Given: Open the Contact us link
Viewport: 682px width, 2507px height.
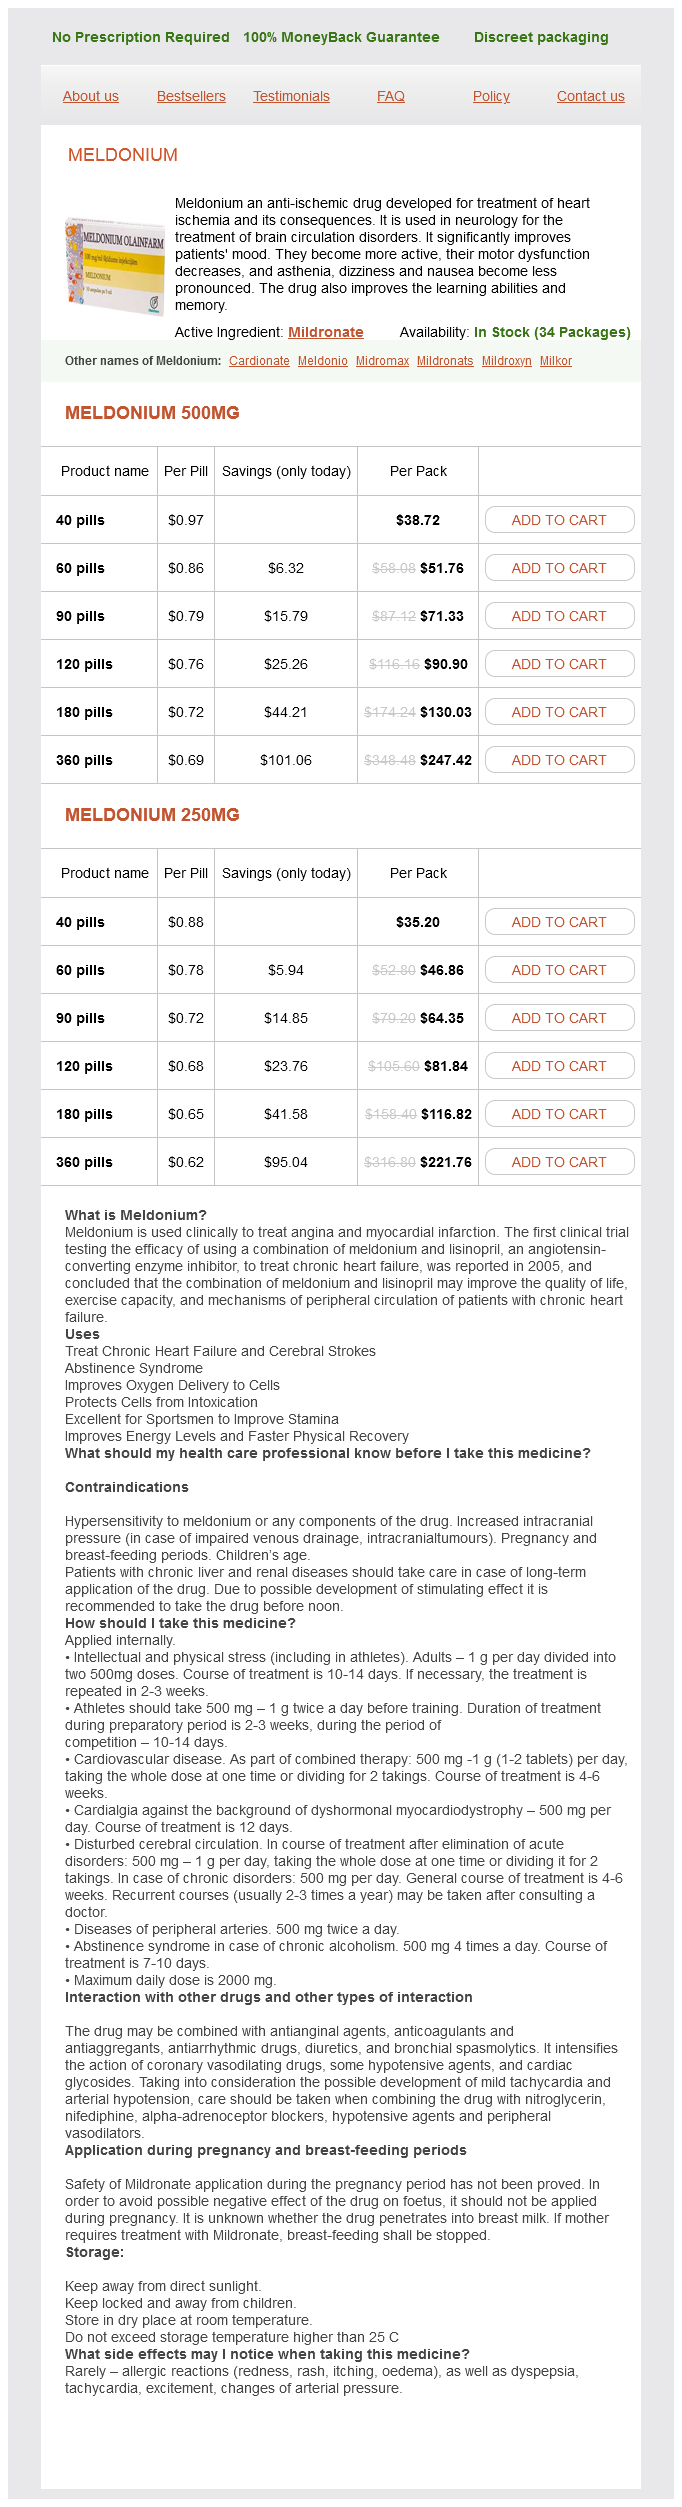Looking at the screenshot, I should click(590, 97).
